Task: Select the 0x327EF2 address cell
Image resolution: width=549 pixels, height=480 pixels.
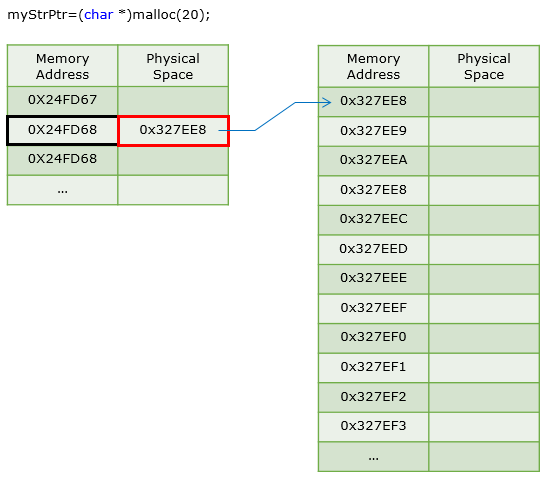Action: [x=373, y=397]
